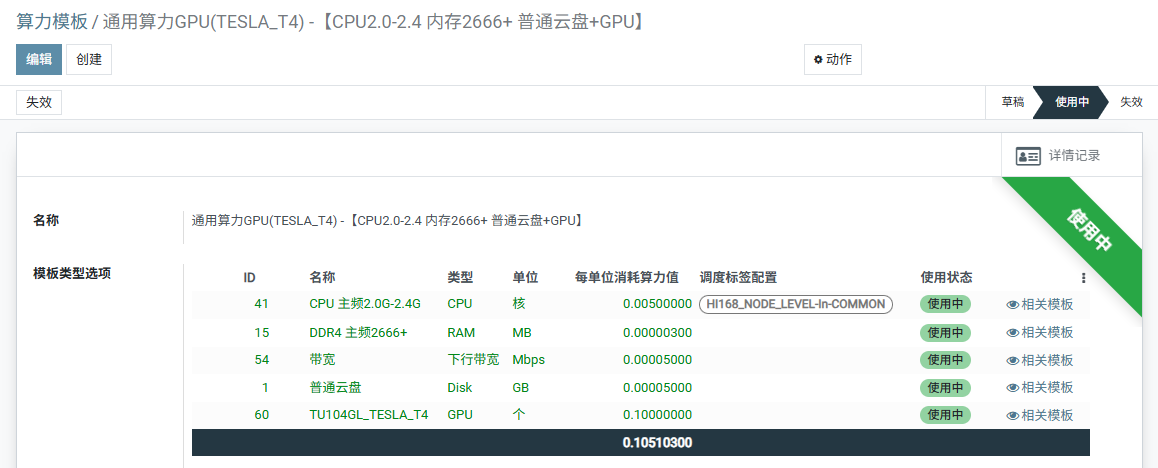Click the 详情记录 ID card icon
Screen dimensions: 1158x468
[1028, 156]
